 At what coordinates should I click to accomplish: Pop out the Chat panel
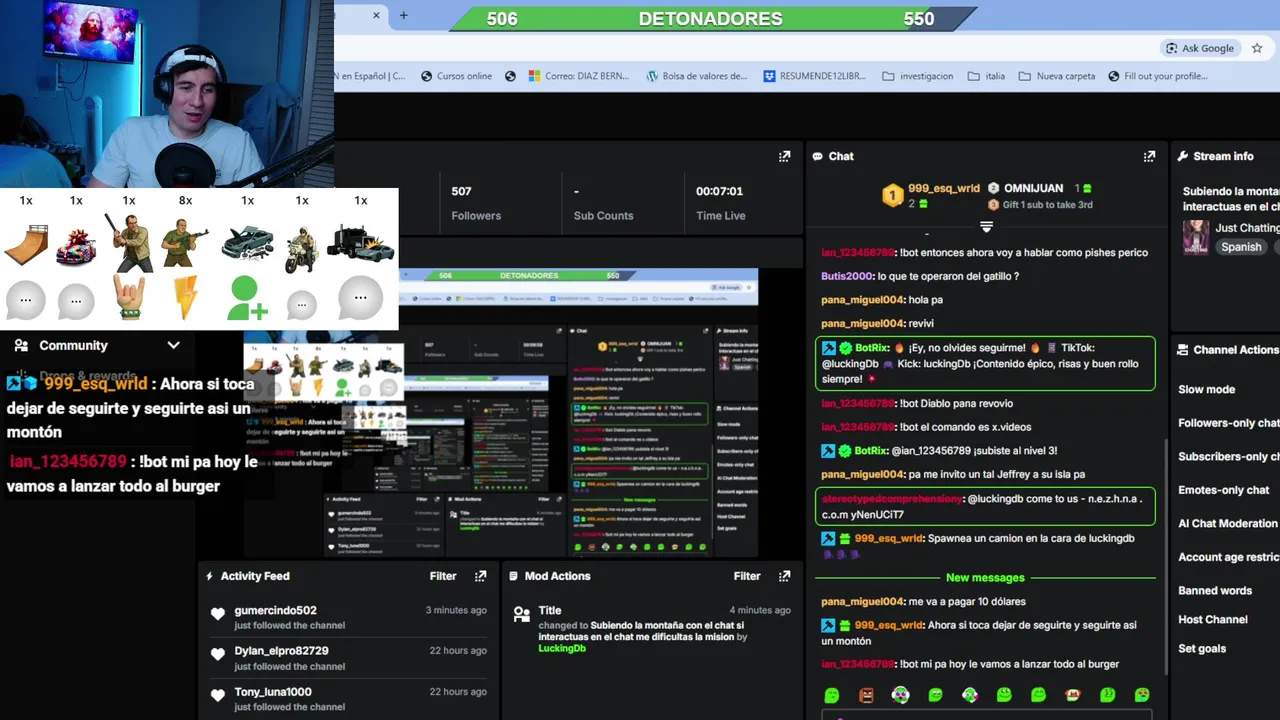click(x=1149, y=156)
